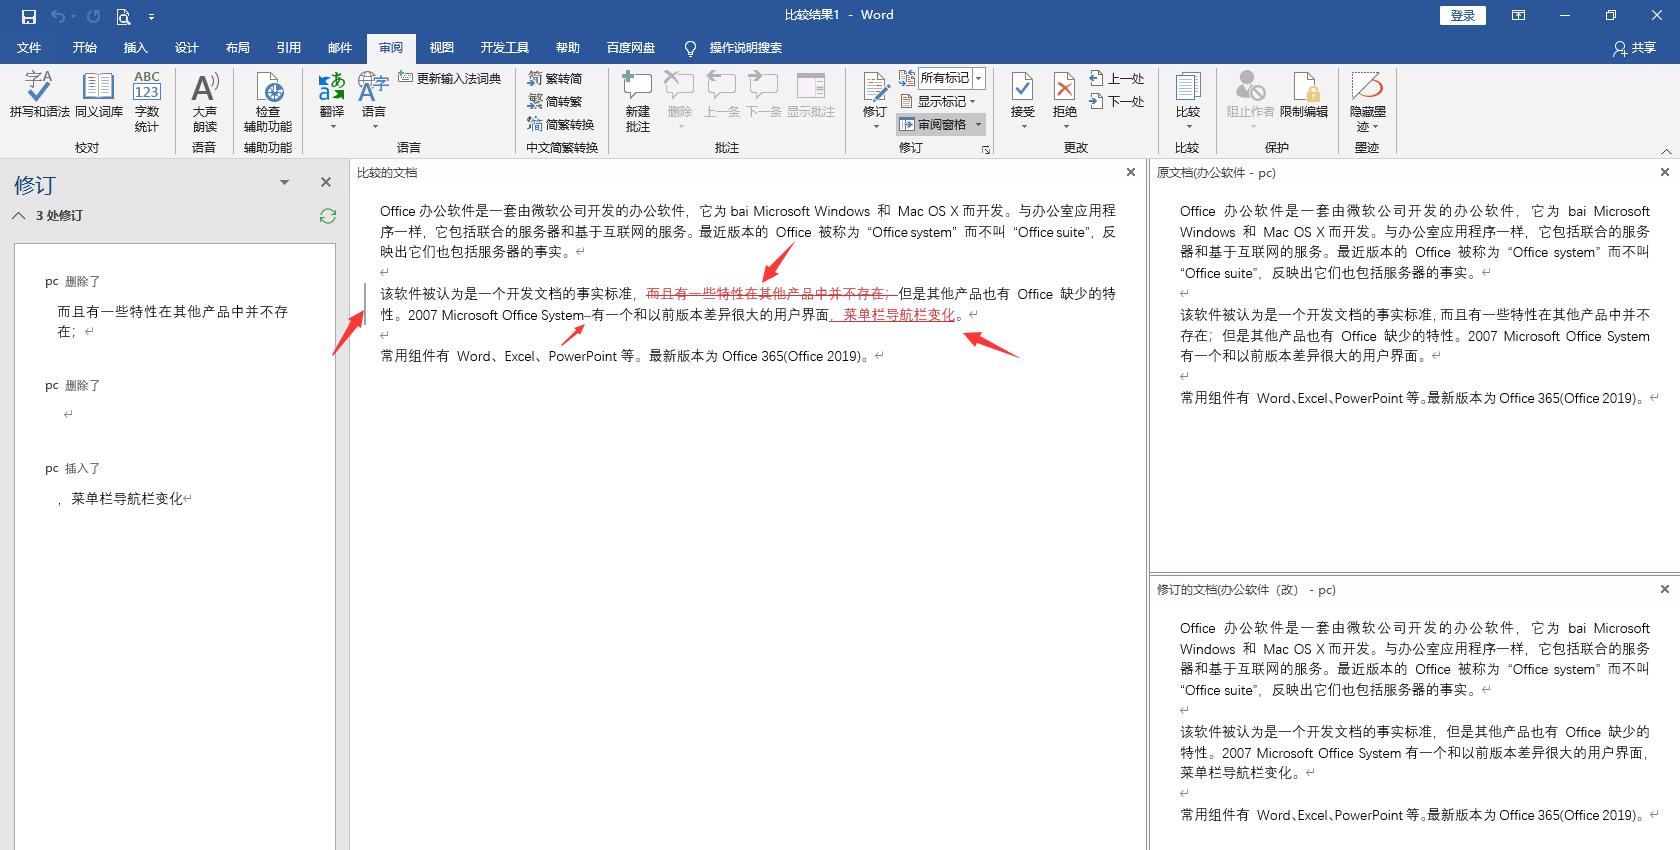
Task: Close the 修订 revisions pane
Action: click(325, 182)
